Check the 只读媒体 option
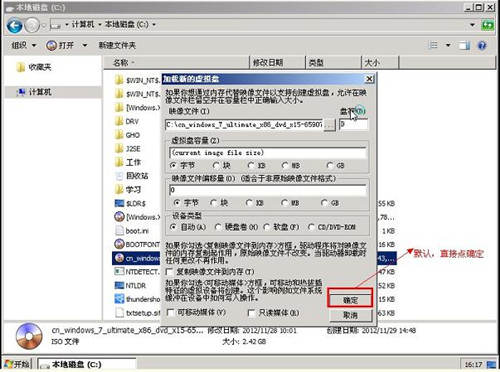 251,313
